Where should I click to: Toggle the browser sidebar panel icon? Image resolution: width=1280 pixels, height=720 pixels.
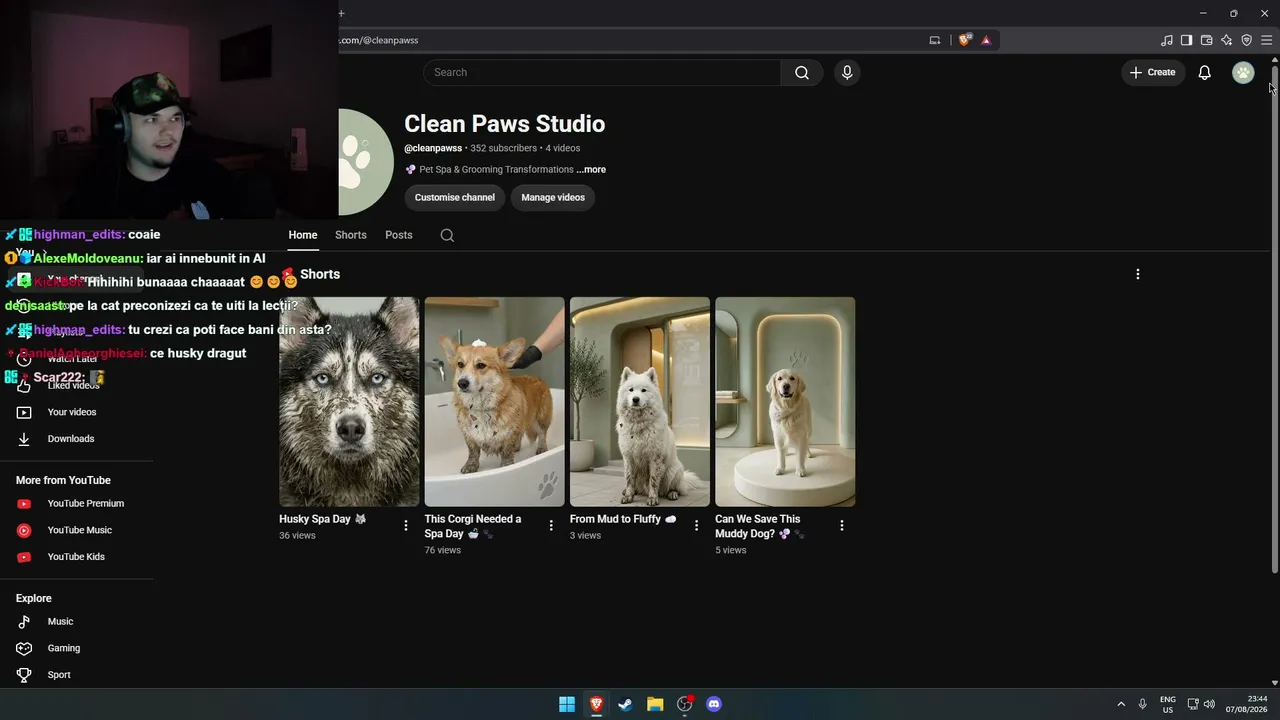tap(1187, 40)
